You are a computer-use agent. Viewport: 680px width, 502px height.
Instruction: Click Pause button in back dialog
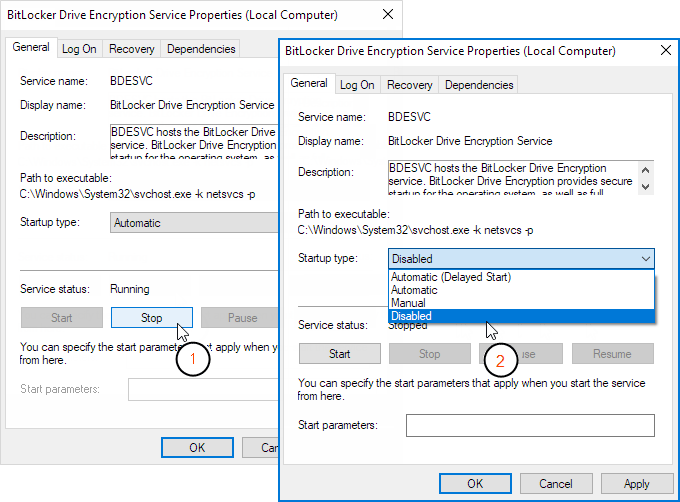(239, 318)
